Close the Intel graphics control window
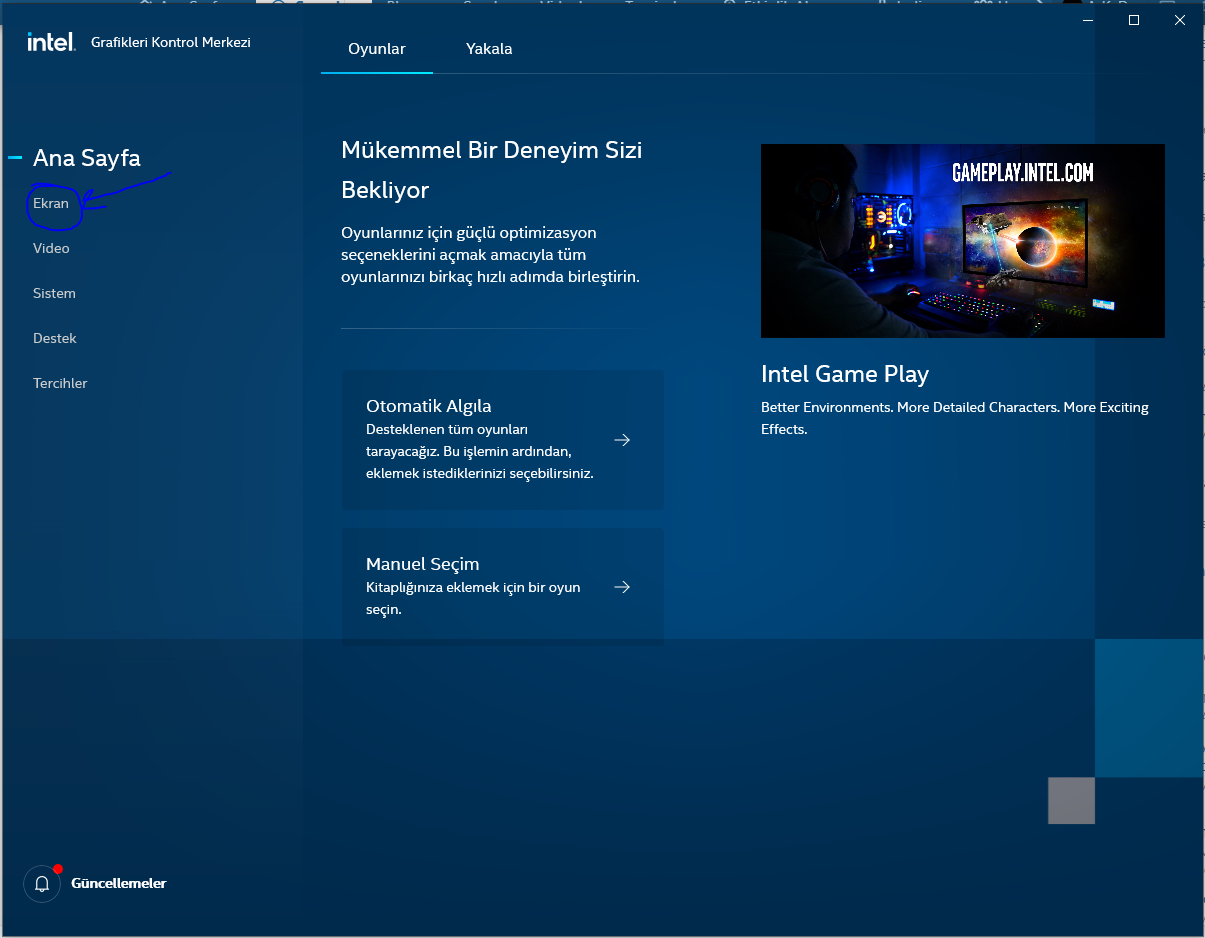The height and width of the screenshot is (938, 1205). [x=1180, y=20]
